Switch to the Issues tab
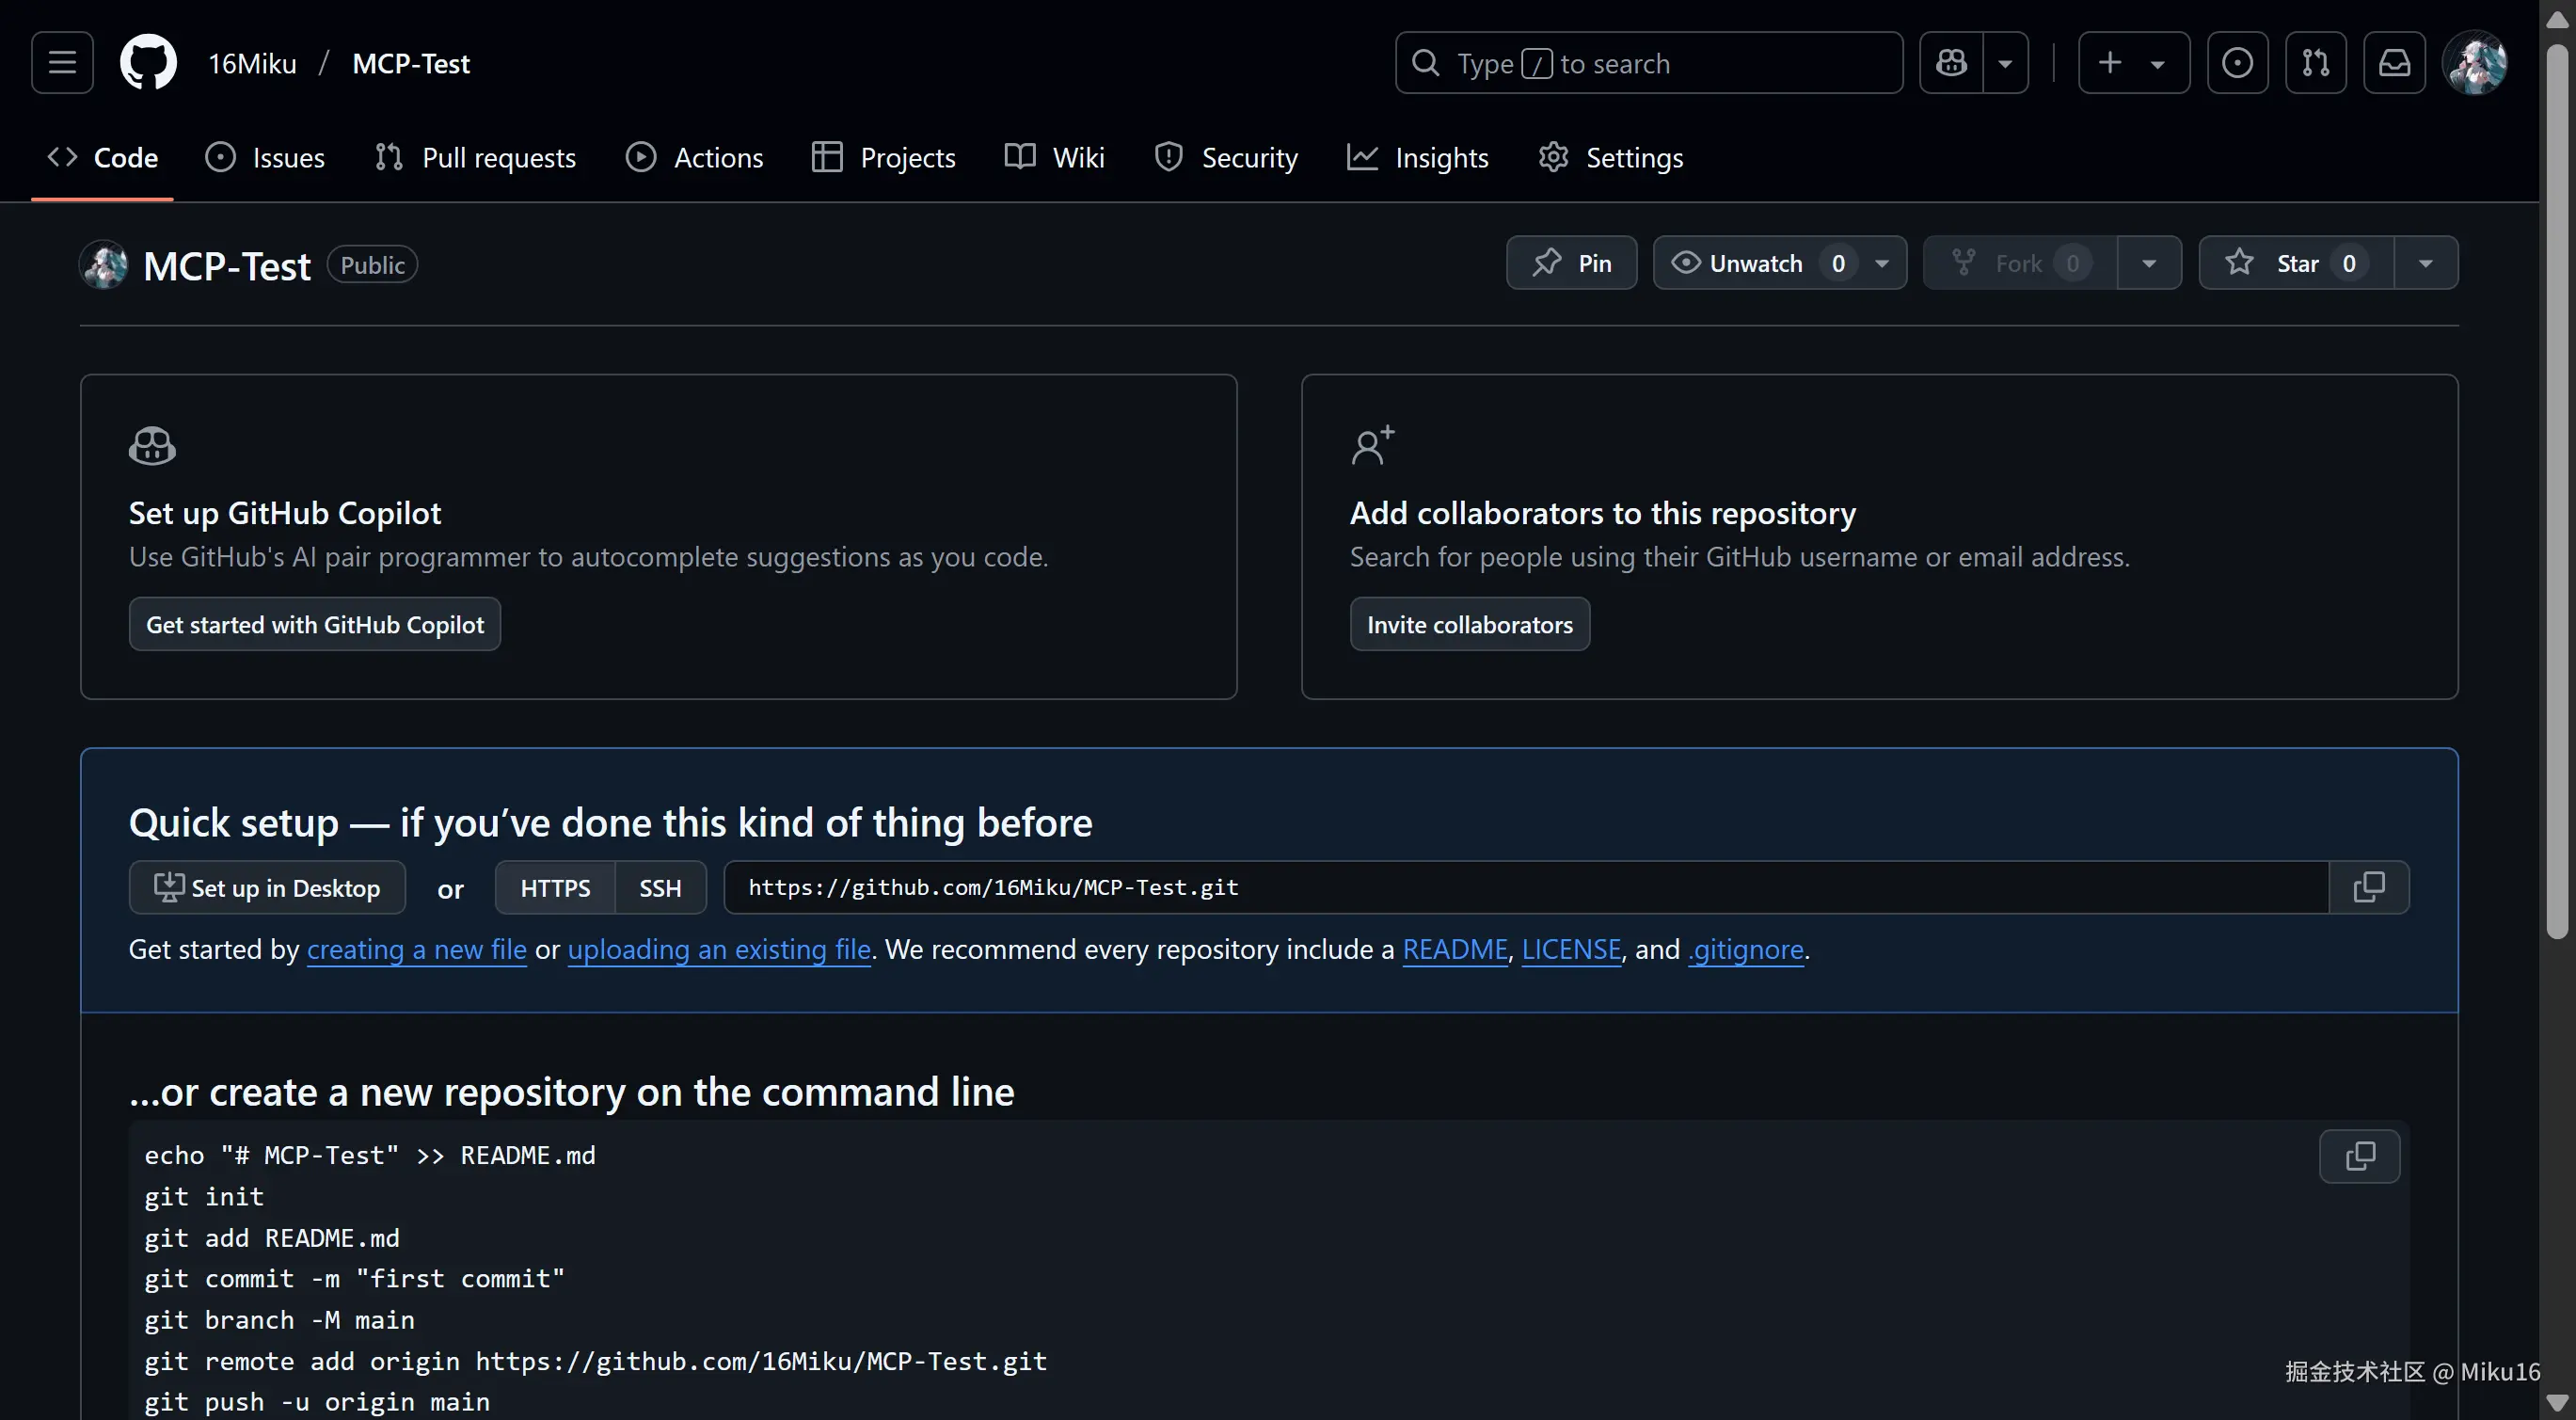 (265, 157)
